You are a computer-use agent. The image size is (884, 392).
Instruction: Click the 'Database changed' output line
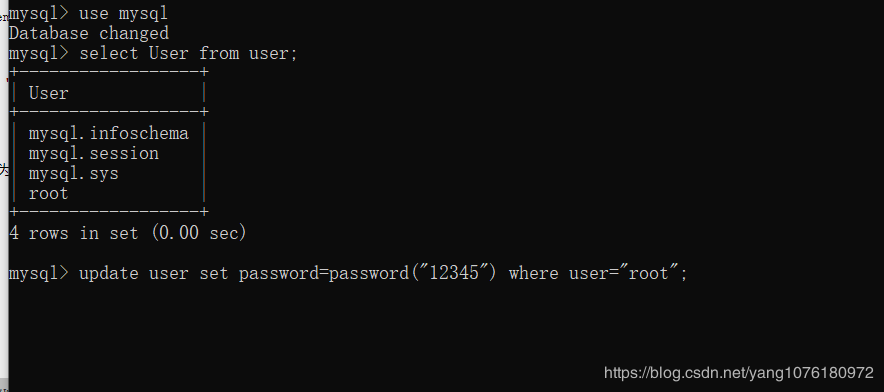coord(89,33)
